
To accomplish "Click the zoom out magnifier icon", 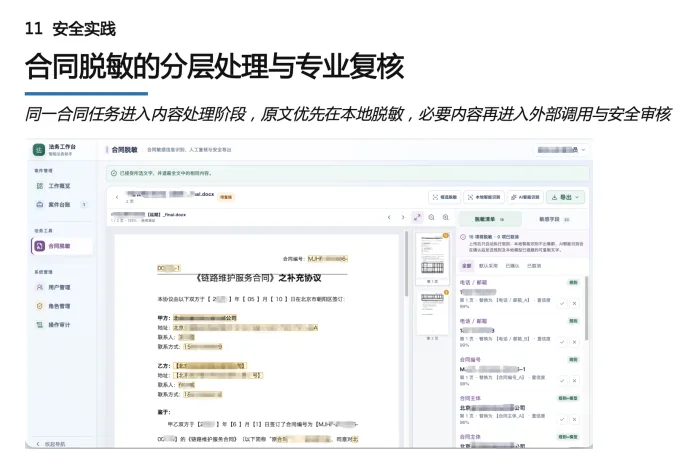I will pyautogui.click(x=432, y=217).
